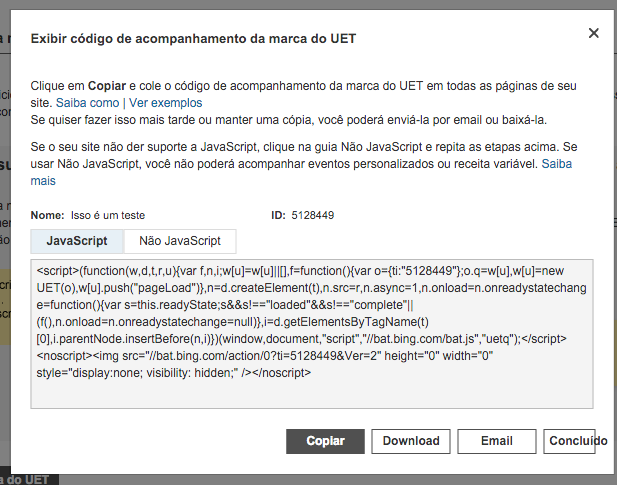This screenshot has height=485, width=617.
Task: Switch to the JavaScript tab
Action: tap(77, 241)
